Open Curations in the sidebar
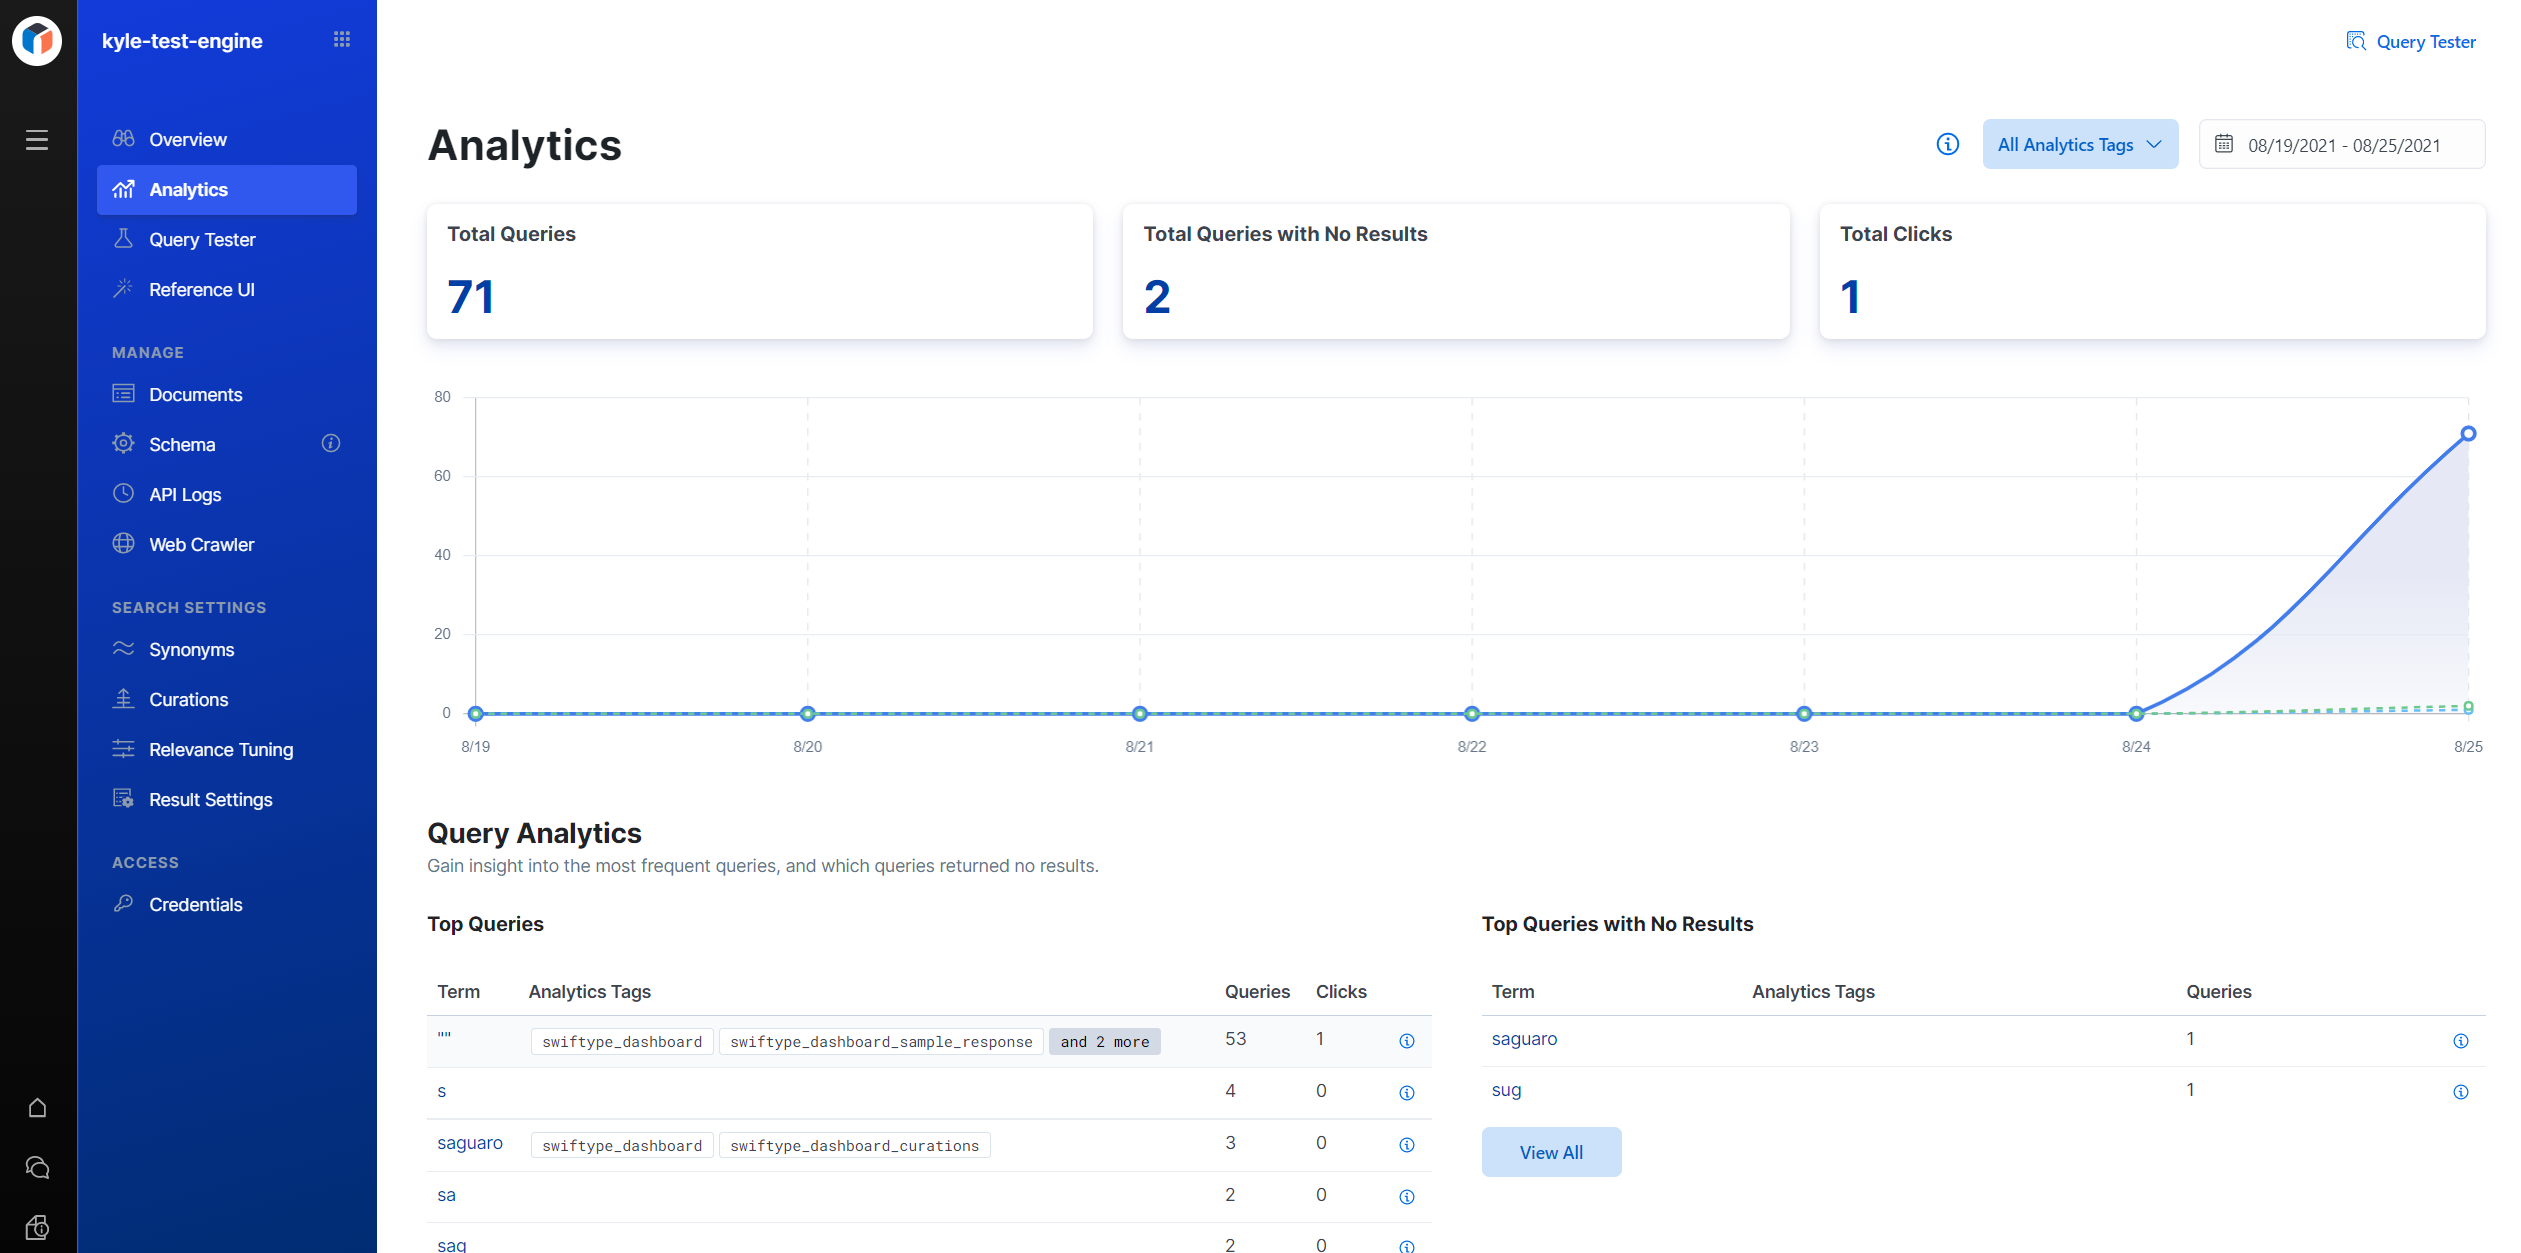Image resolution: width=2521 pixels, height=1253 pixels. pos(188,699)
